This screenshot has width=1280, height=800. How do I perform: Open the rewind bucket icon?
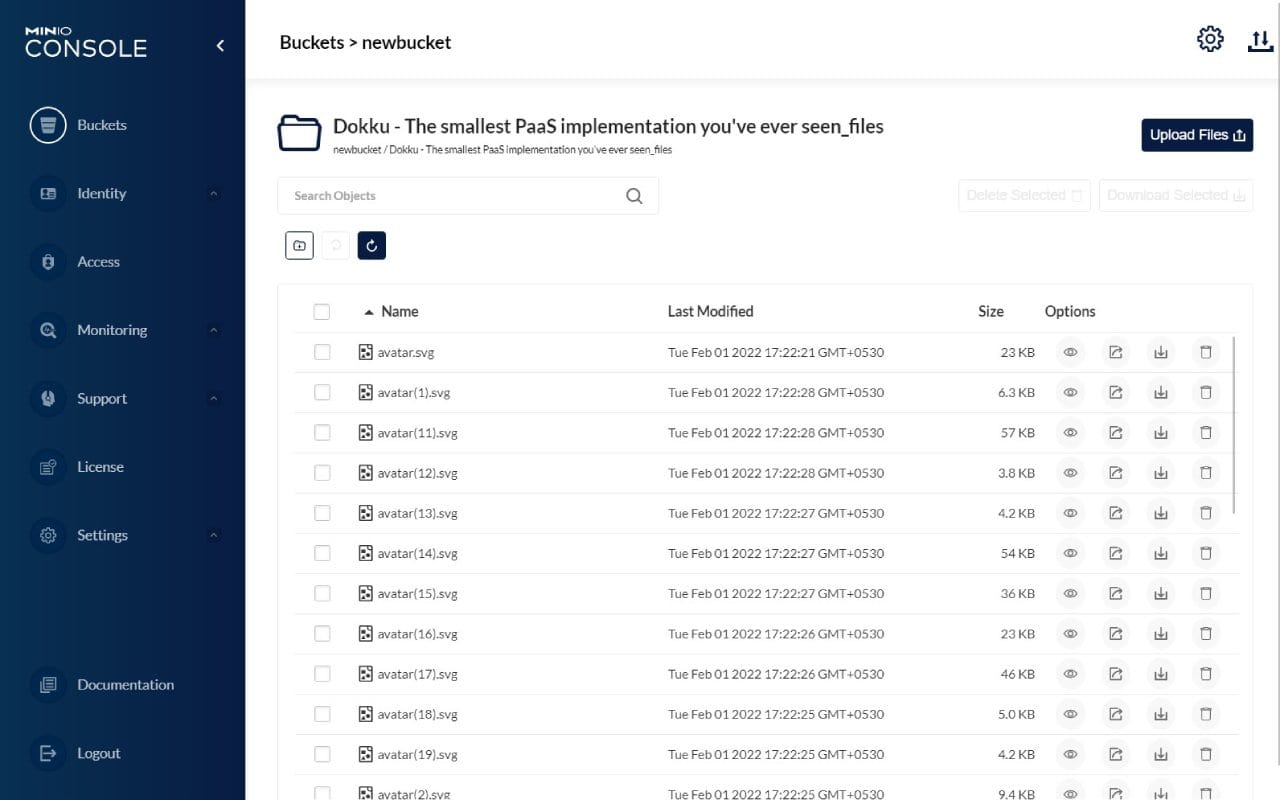click(x=335, y=245)
